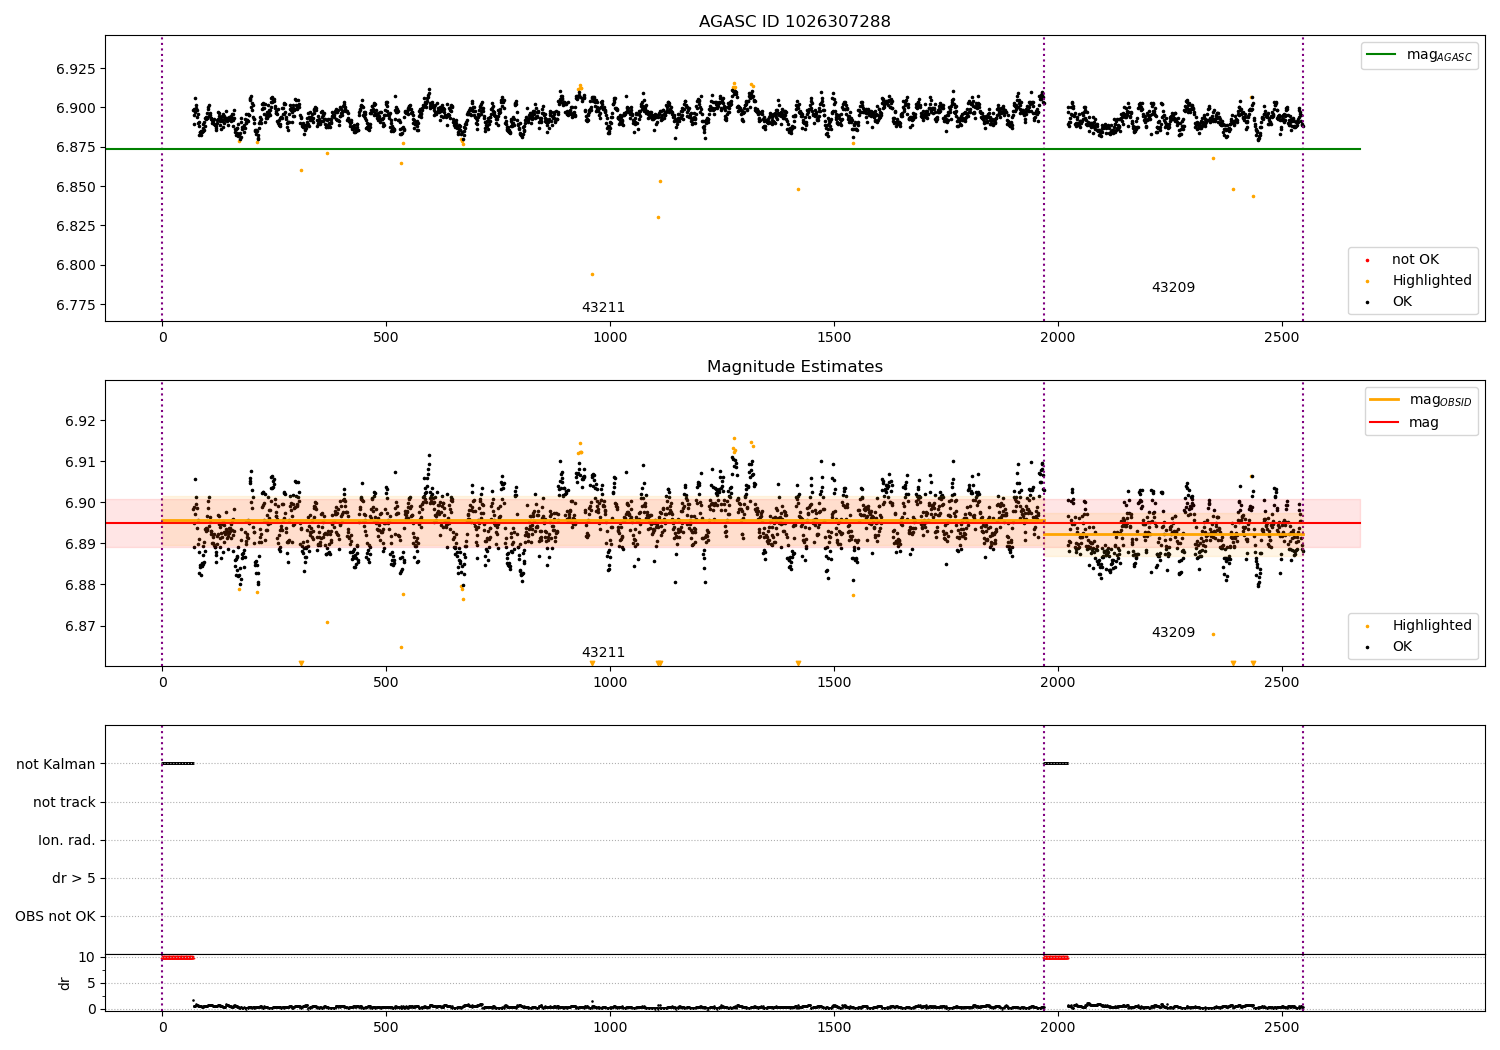Click orange line swatch beside mag OBSID legend

[x=1385, y=400]
